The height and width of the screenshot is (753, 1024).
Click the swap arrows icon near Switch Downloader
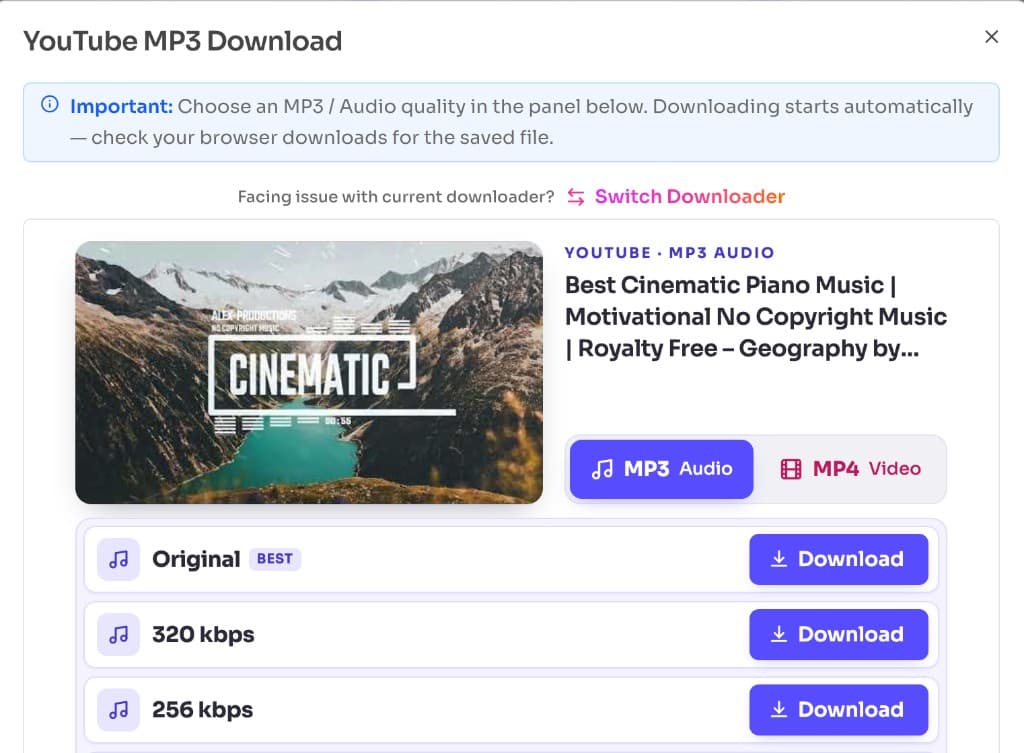(x=575, y=197)
